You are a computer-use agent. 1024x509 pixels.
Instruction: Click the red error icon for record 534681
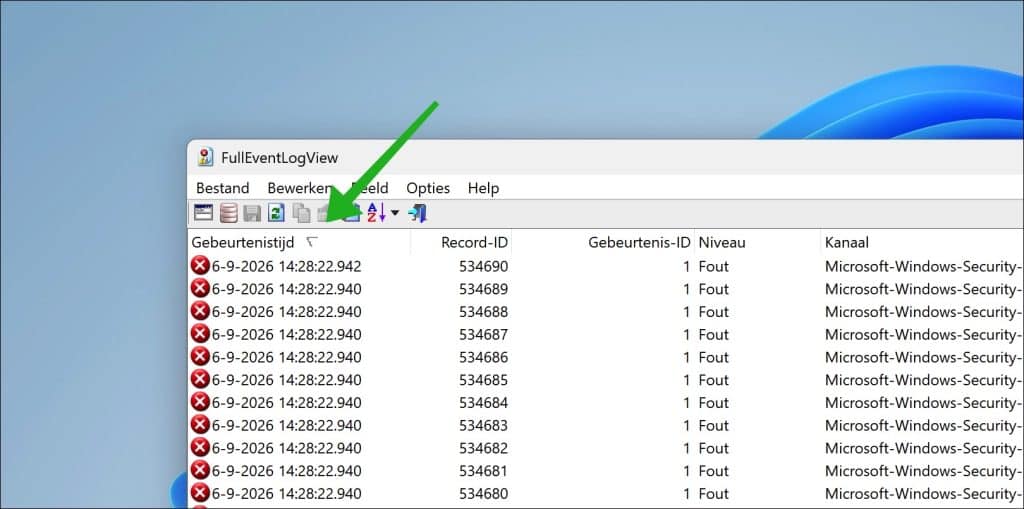(x=200, y=470)
